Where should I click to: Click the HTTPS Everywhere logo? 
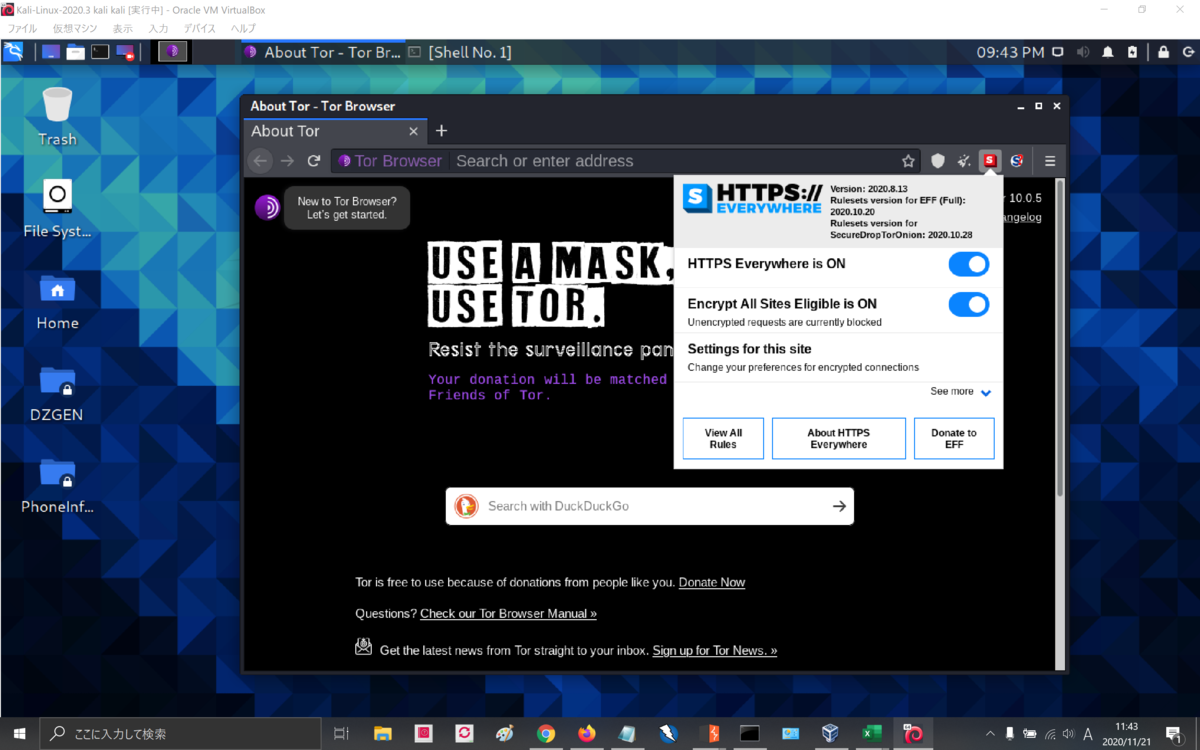(x=752, y=198)
